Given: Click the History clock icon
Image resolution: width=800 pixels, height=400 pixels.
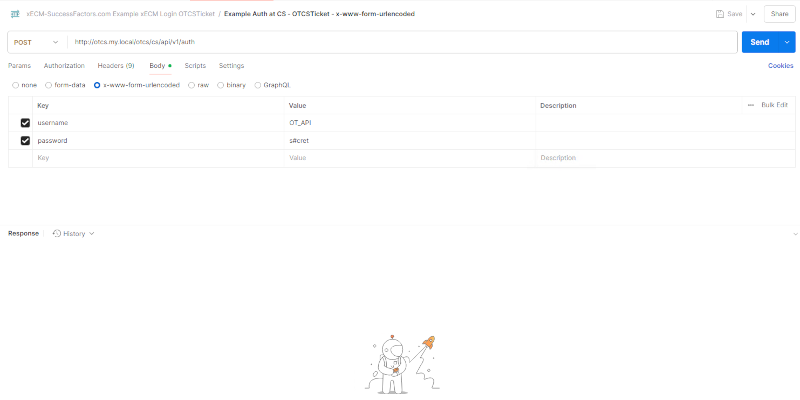Looking at the screenshot, I should tap(57, 233).
